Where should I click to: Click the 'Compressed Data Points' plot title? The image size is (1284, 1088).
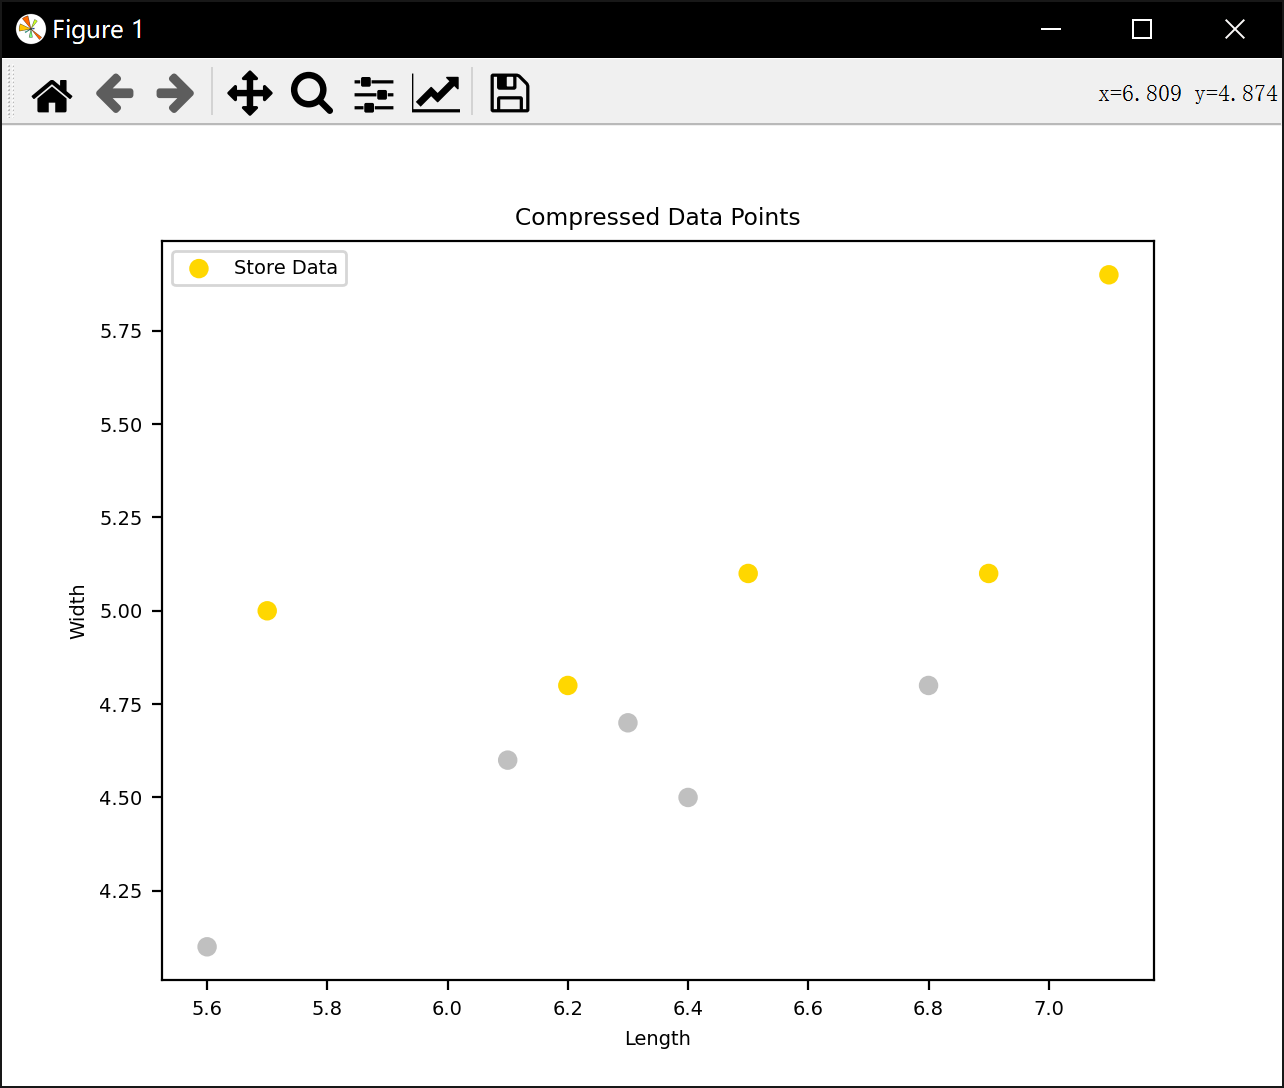tap(657, 217)
